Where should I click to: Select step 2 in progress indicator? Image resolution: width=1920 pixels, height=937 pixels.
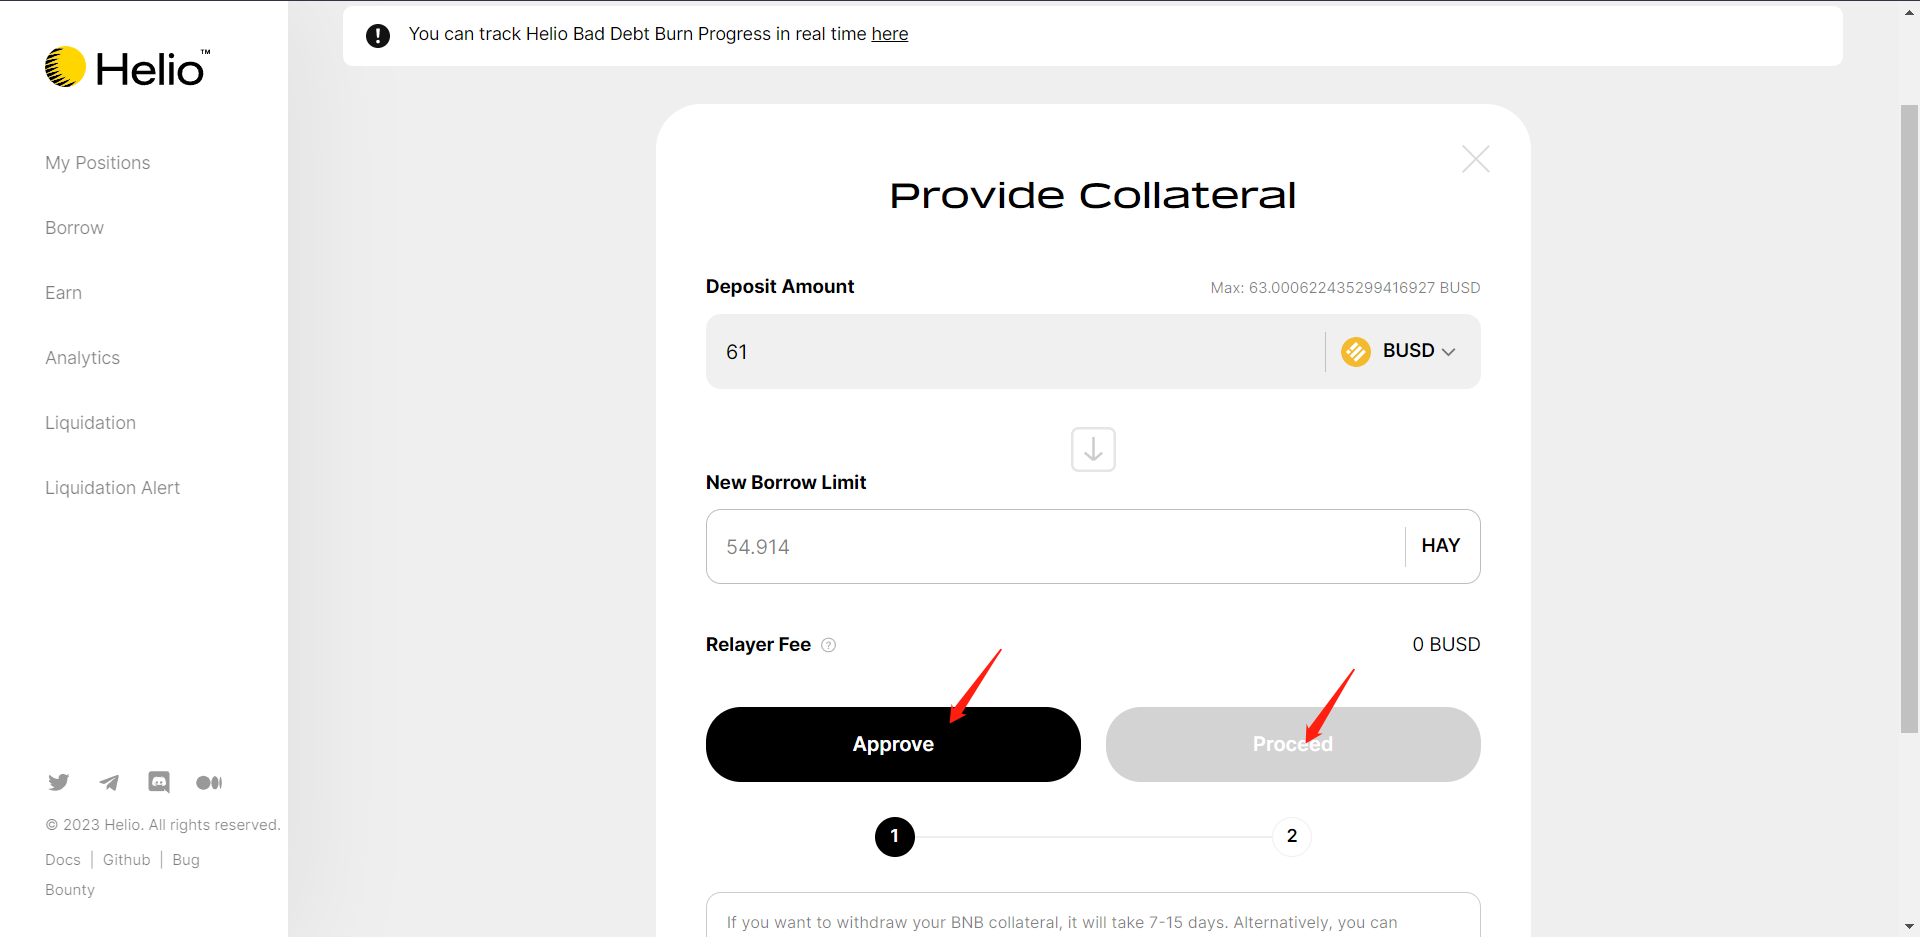1291,836
